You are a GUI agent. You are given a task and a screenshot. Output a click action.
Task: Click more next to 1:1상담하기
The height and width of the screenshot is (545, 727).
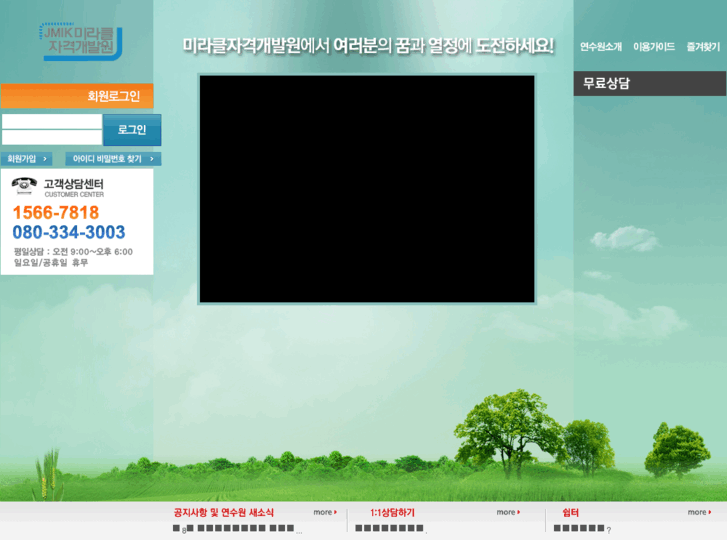click(x=508, y=512)
